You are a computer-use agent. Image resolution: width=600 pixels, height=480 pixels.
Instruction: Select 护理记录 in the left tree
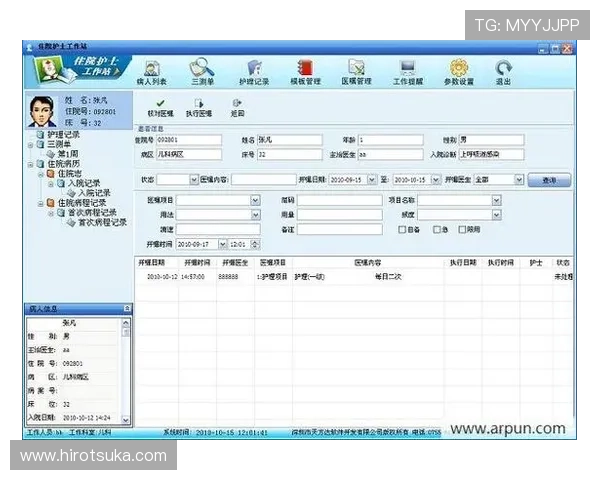point(63,134)
